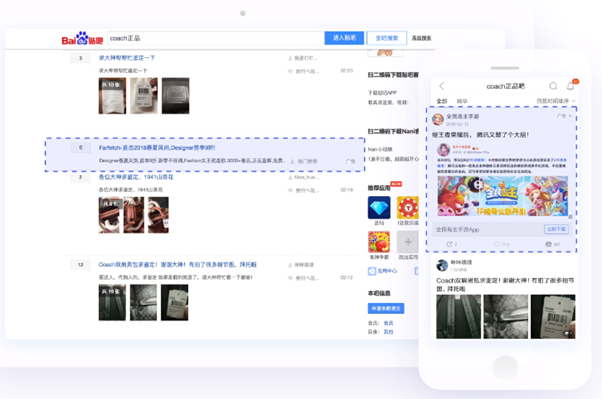Select the 全部 tab in mobile view

(442, 101)
